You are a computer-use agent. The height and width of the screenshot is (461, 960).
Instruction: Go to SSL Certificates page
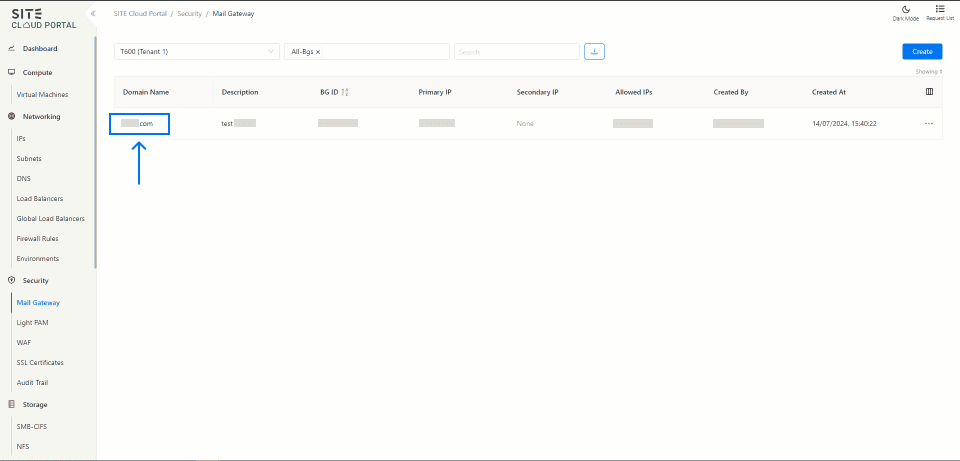40,363
